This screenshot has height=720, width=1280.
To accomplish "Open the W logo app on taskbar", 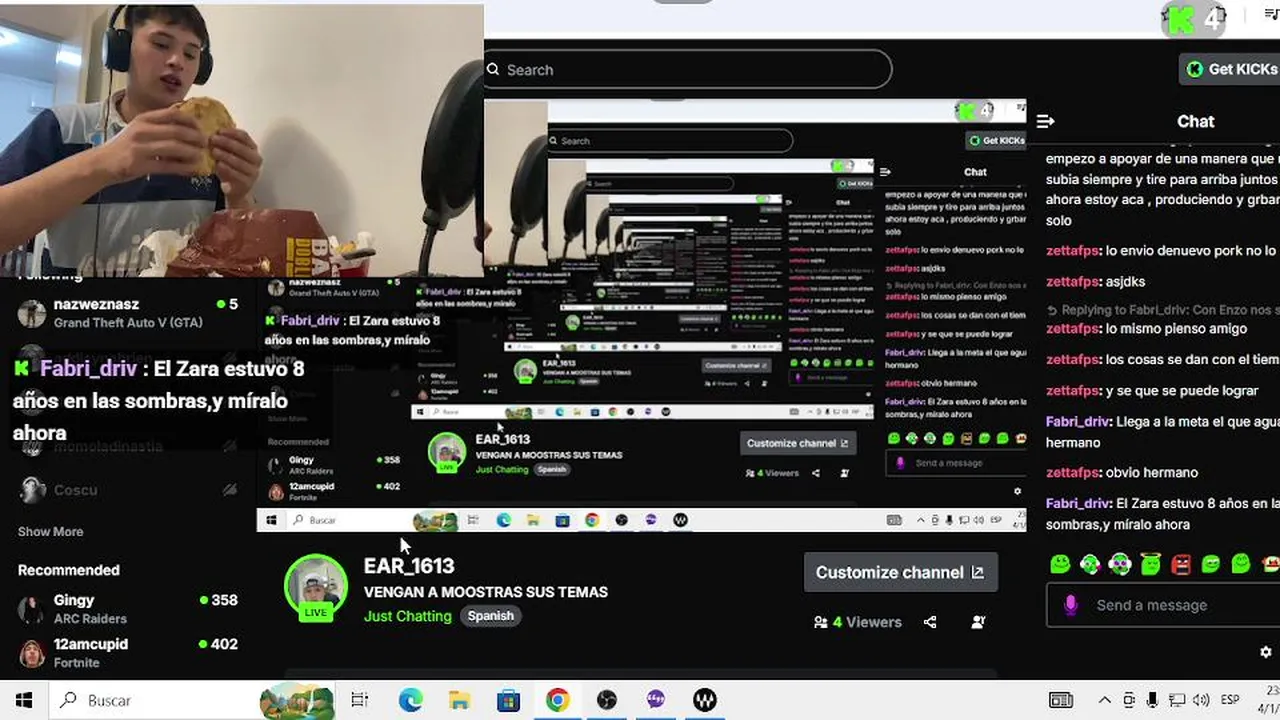I will pyautogui.click(x=705, y=700).
